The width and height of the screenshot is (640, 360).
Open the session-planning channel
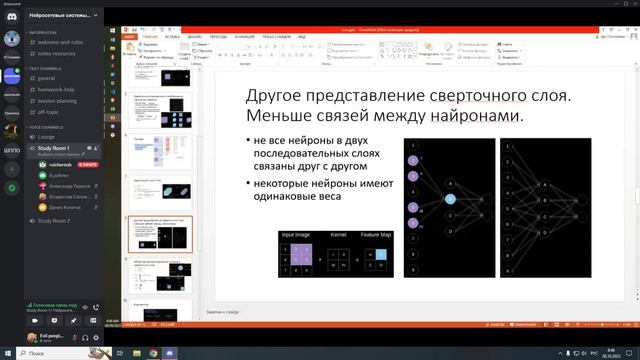tap(57, 101)
